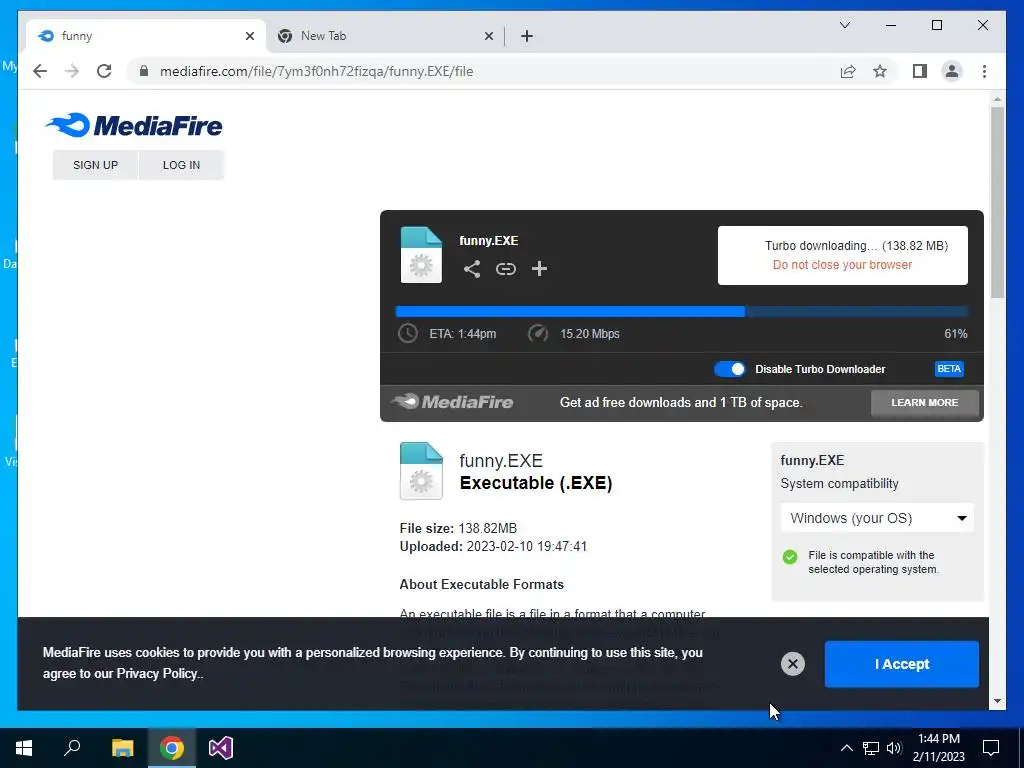Image resolution: width=1024 pixels, height=768 pixels.
Task: Click the 'ETA: 1:44pm' text
Action: [462, 334]
